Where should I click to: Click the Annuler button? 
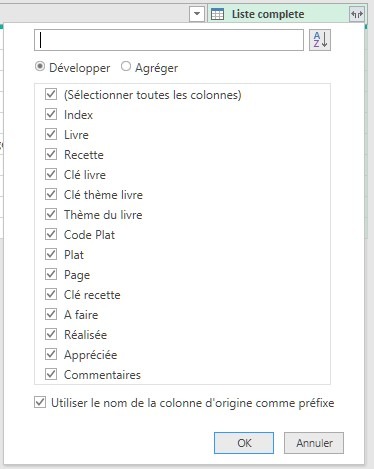314,443
